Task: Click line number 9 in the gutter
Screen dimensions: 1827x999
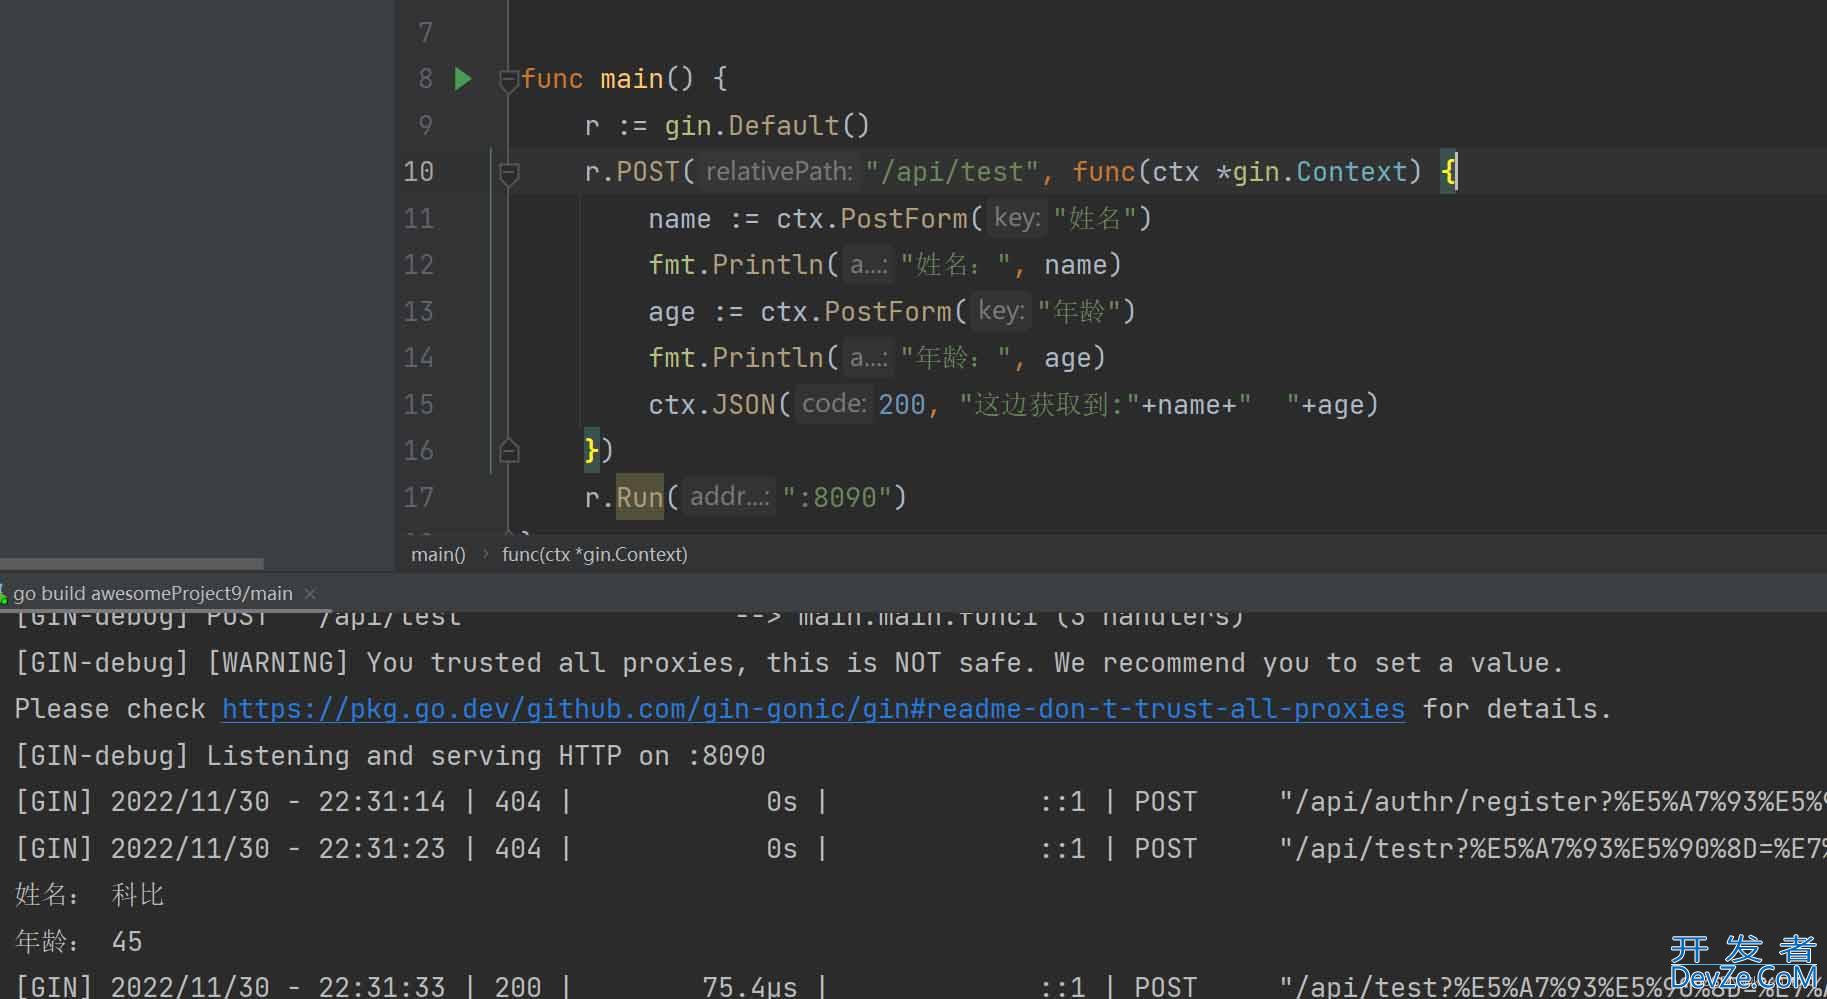Action: pos(425,126)
